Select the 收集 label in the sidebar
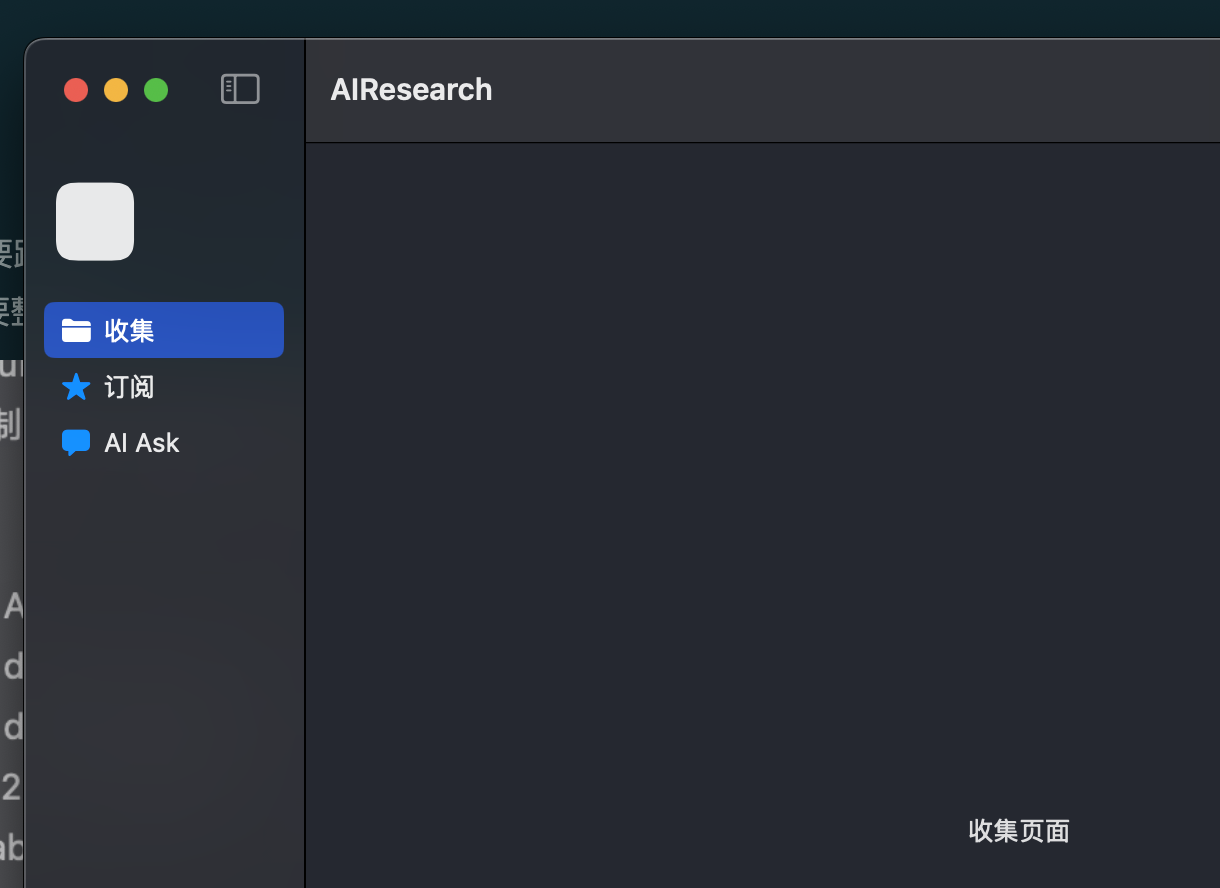The image size is (1220, 888). point(130,330)
